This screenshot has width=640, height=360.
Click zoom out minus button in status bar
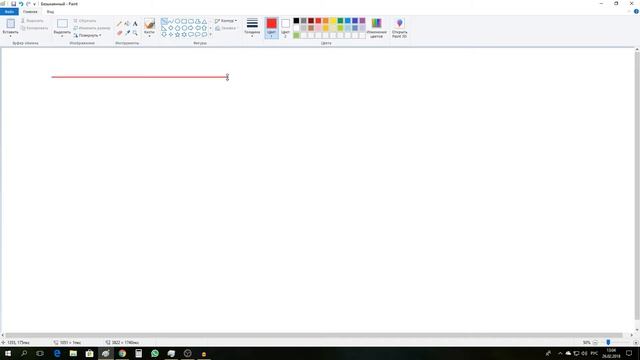[x=595, y=342]
